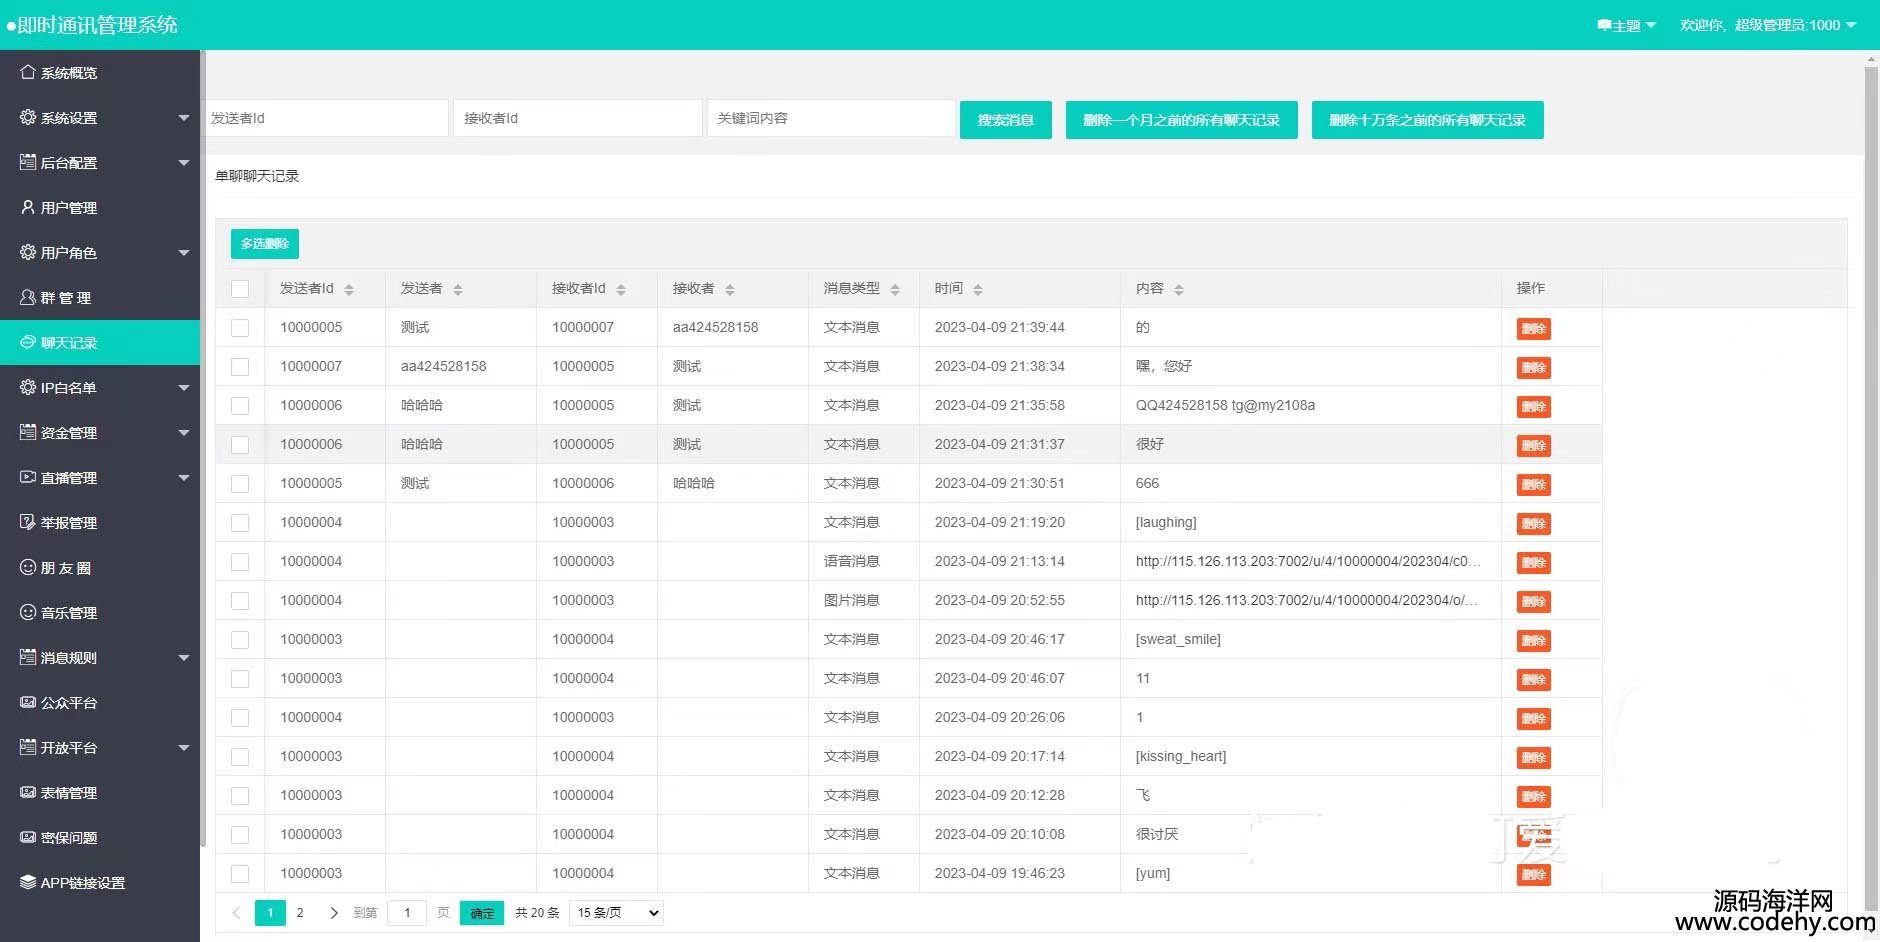Sort by 内容 column arrows
The height and width of the screenshot is (942, 1880).
(1179, 289)
